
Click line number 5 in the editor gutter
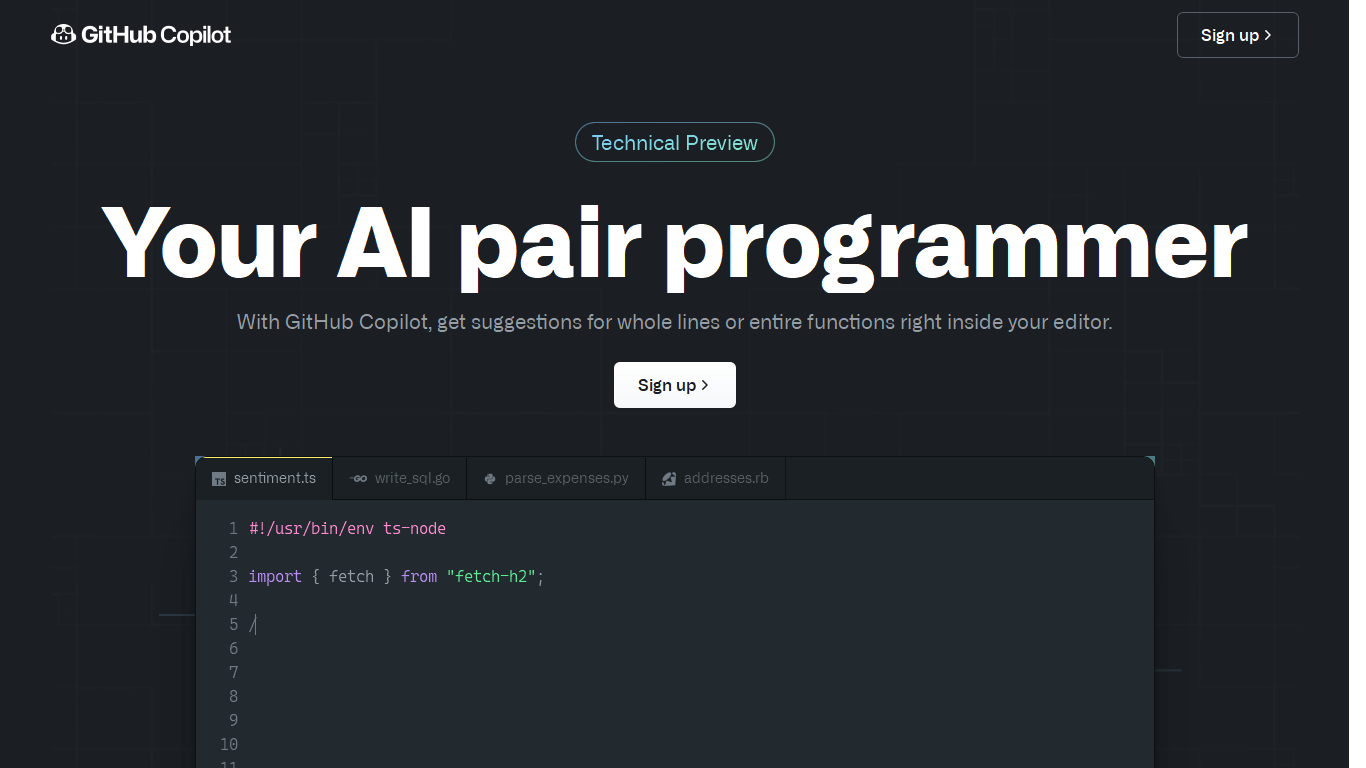click(x=233, y=624)
